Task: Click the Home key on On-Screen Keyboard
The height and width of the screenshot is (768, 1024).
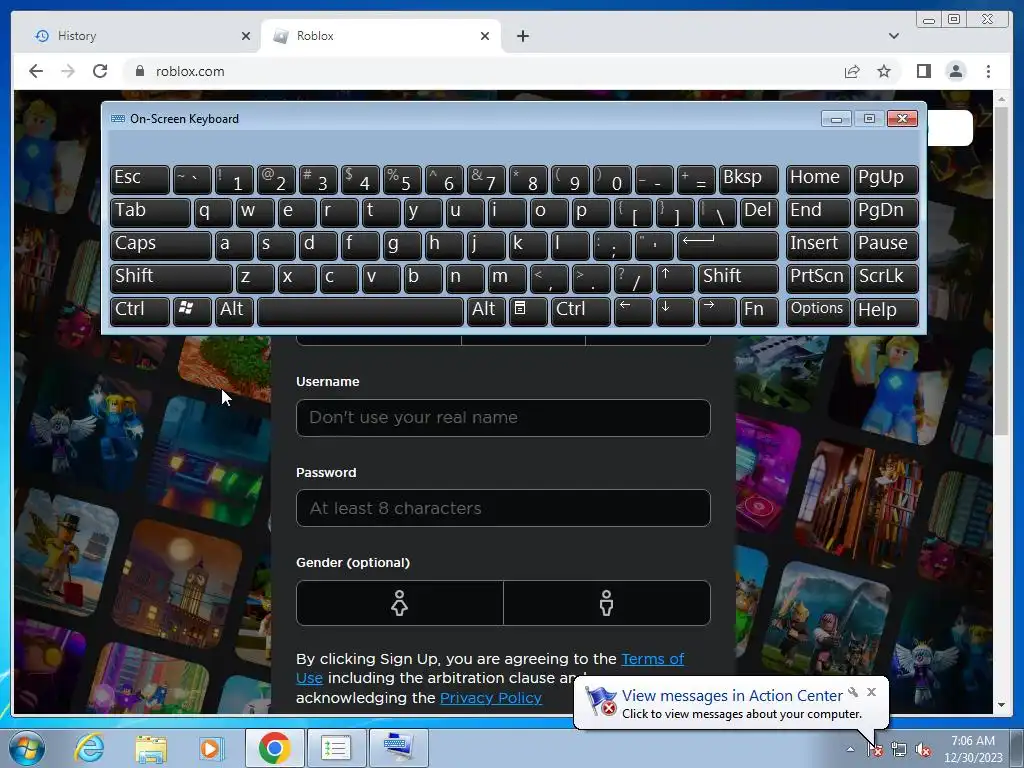Action: (x=818, y=178)
